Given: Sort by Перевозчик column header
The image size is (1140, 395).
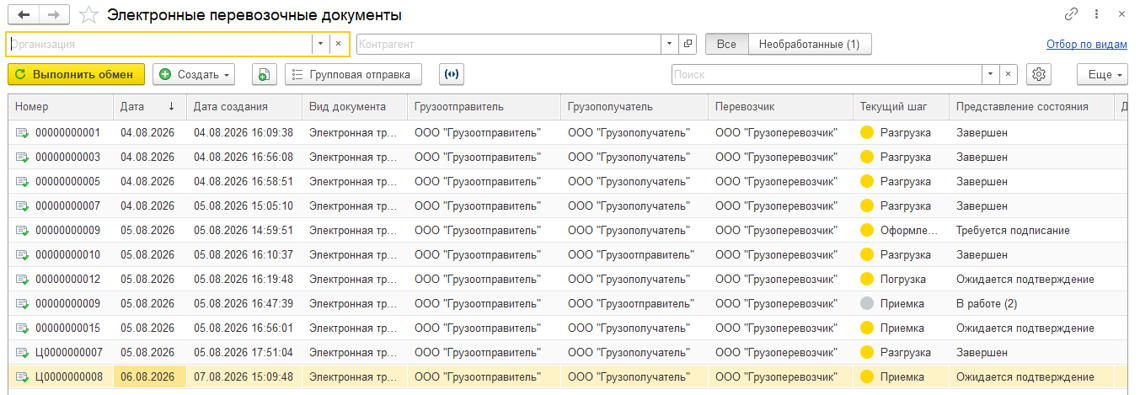Looking at the screenshot, I should (781, 106).
